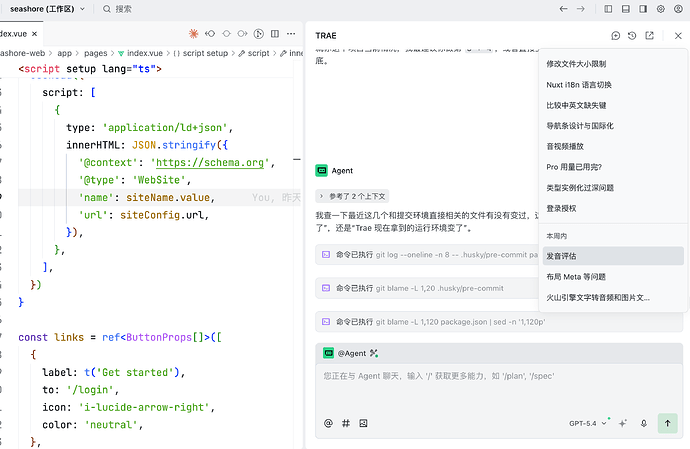The width and height of the screenshot is (690, 449).
Task: Pop out the TRAE panel to new window
Action: click(x=650, y=36)
